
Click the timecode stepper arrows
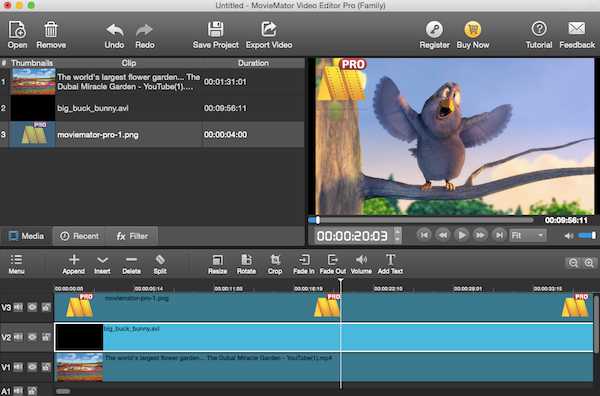(x=398, y=235)
